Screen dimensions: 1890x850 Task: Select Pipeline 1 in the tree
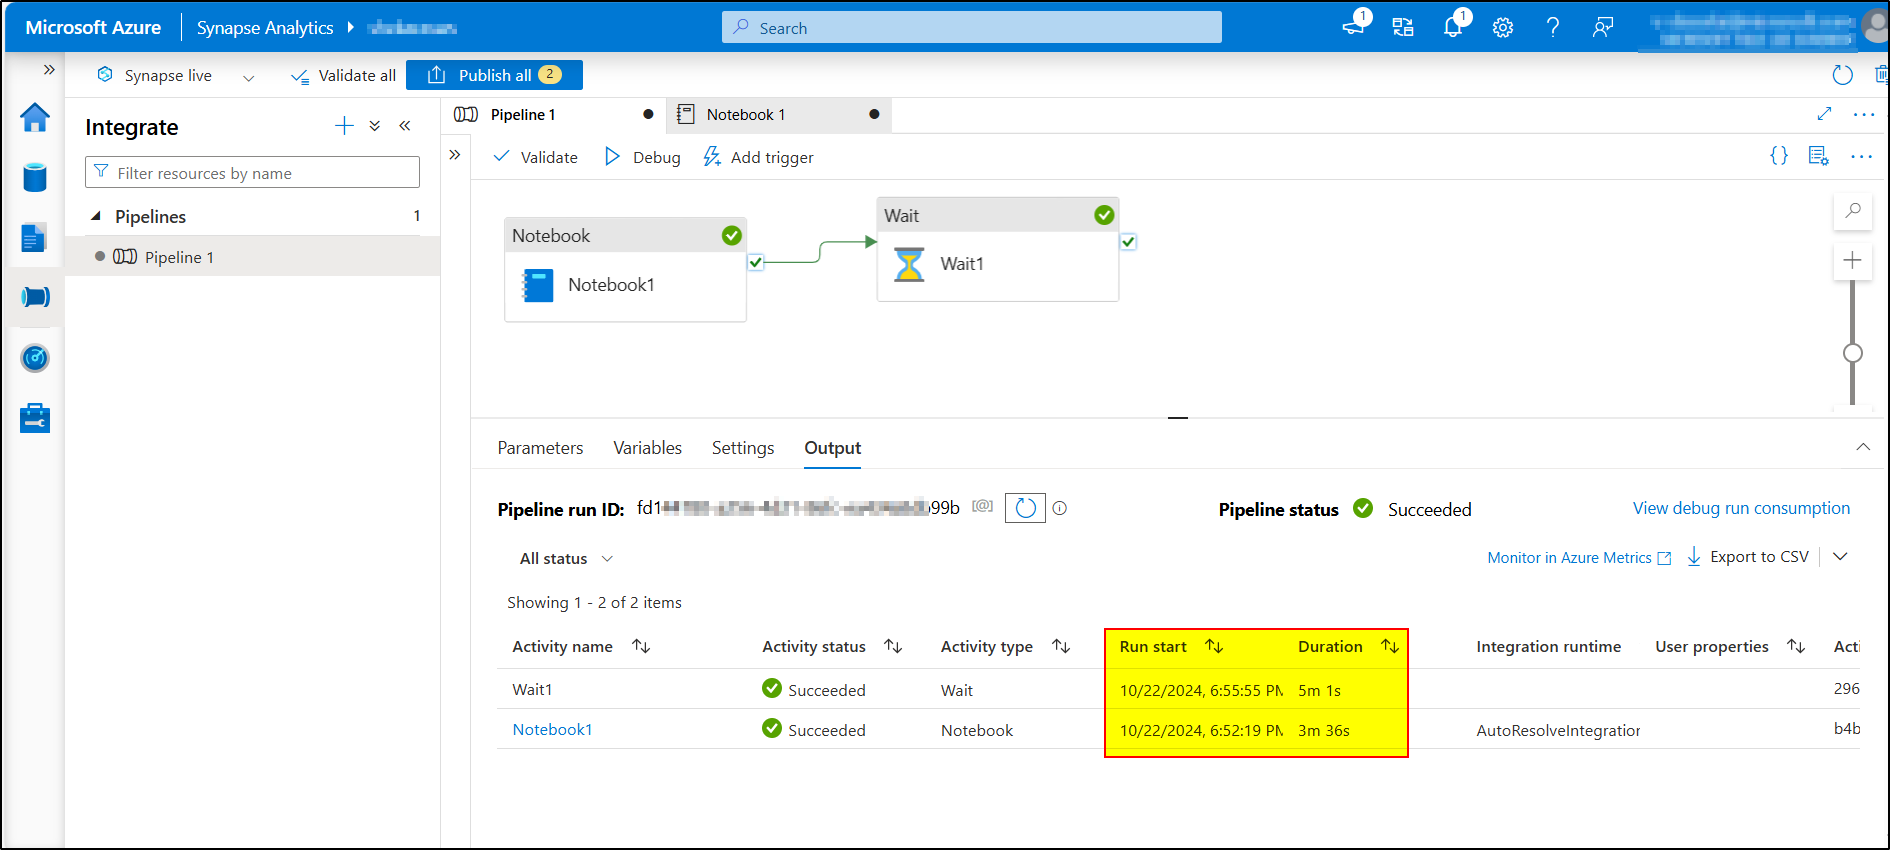point(252,257)
